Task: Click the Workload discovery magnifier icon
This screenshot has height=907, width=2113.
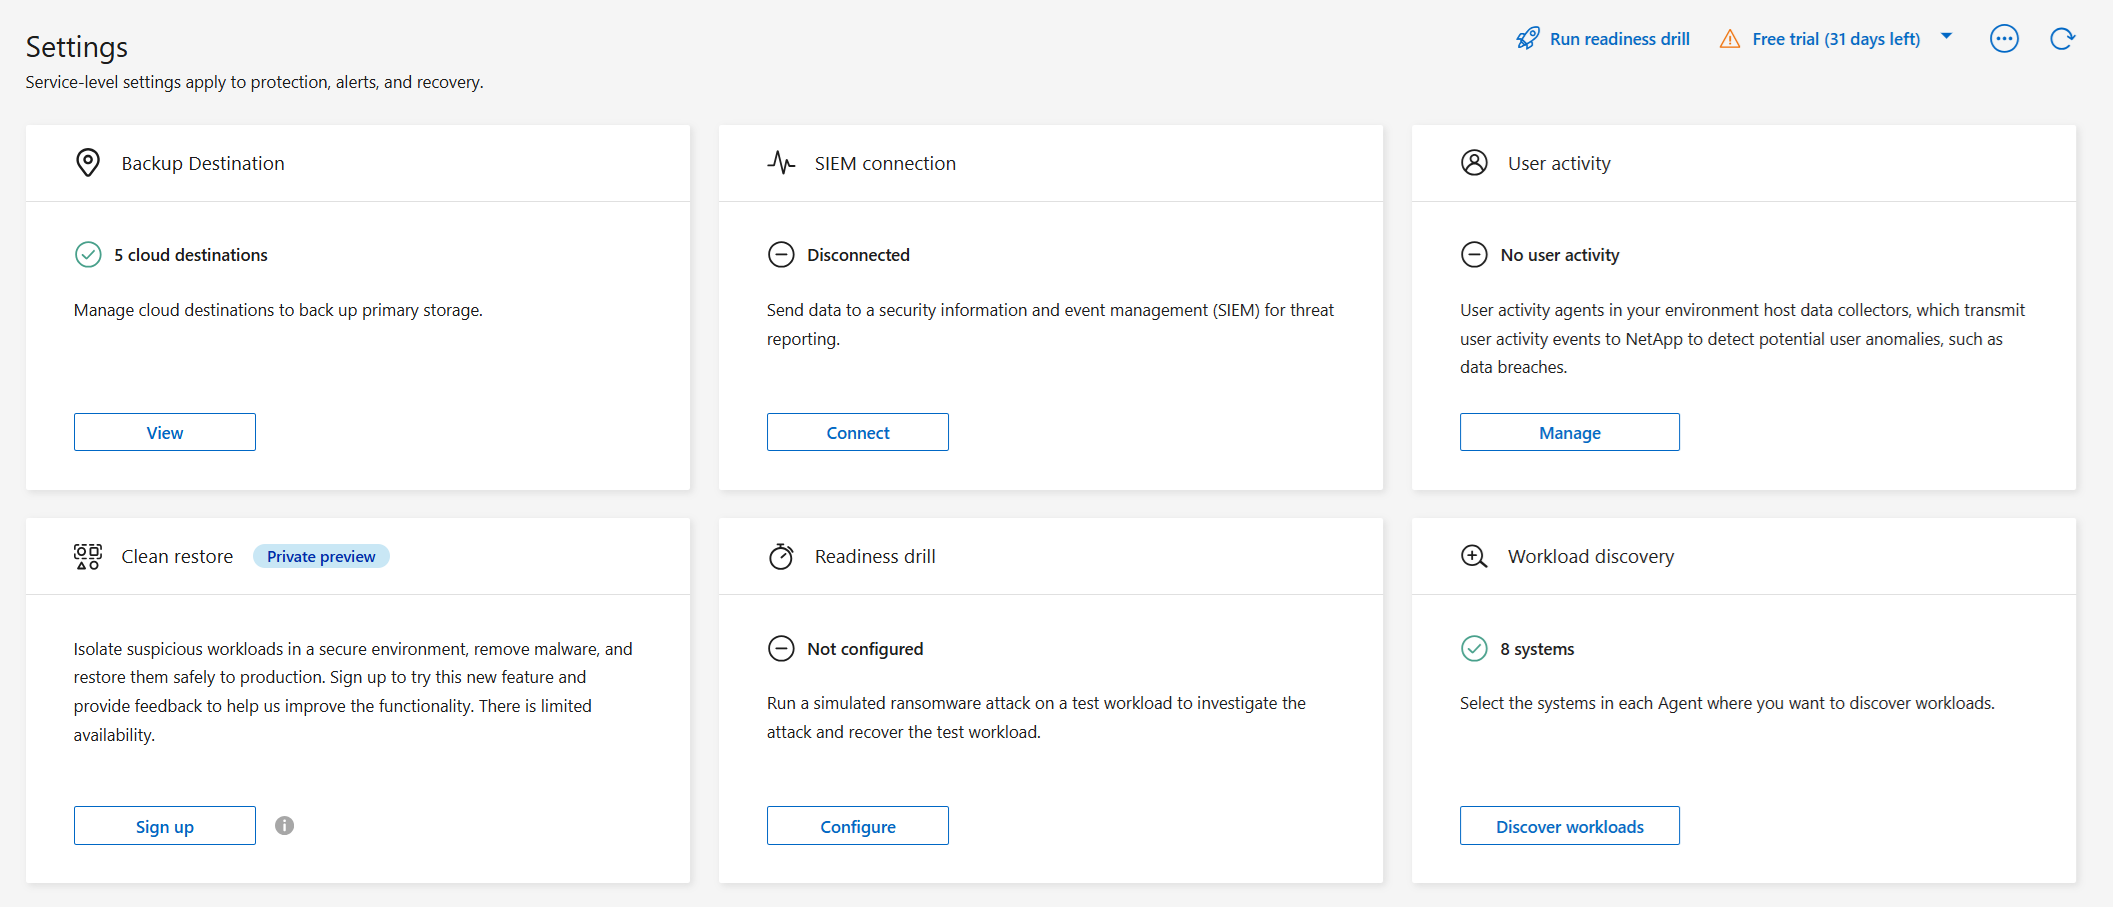Action: (x=1474, y=556)
